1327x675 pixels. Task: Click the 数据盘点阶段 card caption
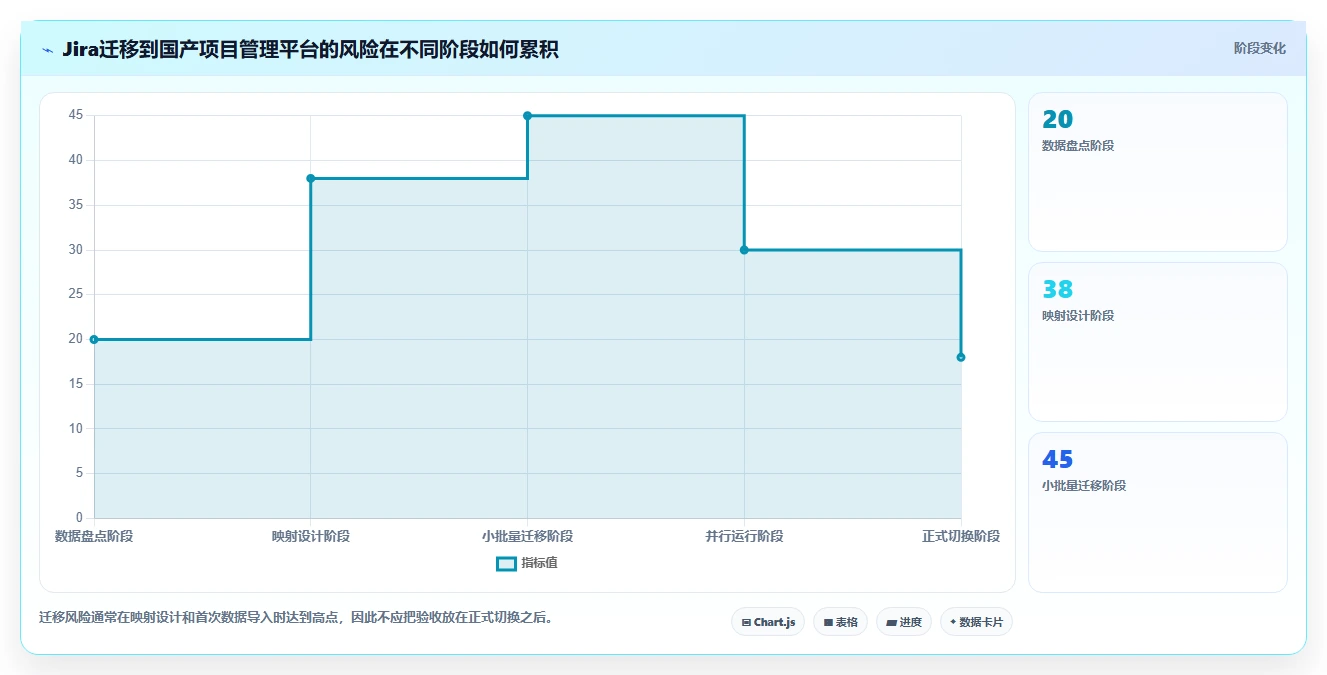click(x=1078, y=146)
